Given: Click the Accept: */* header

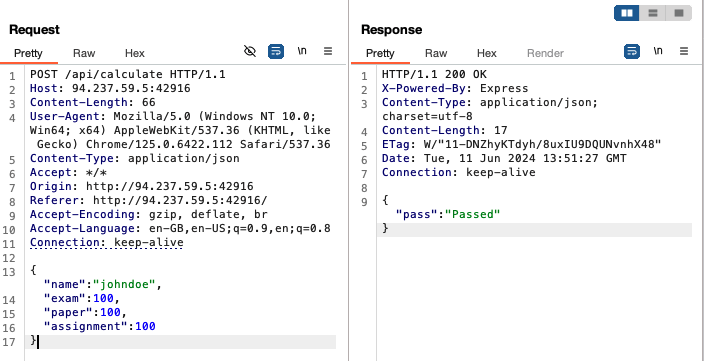Looking at the screenshot, I should click(68, 172).
